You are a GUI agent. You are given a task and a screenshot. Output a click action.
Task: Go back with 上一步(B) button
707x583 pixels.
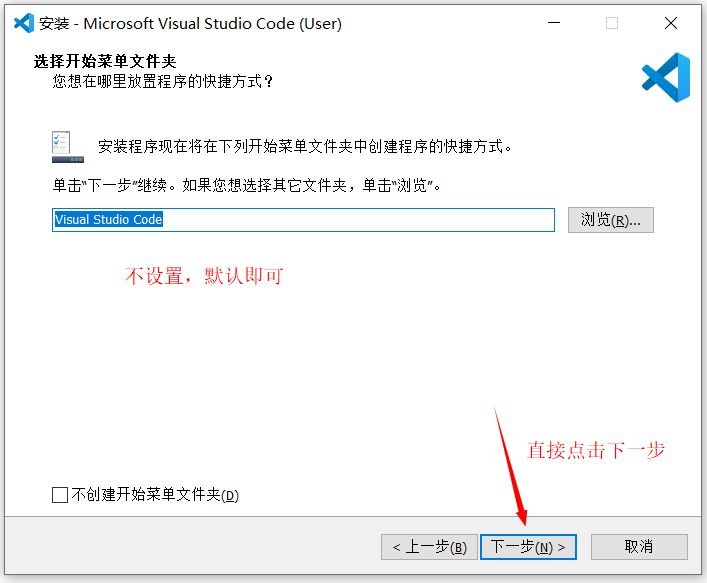pyautogui.click(x=429, y=547)
